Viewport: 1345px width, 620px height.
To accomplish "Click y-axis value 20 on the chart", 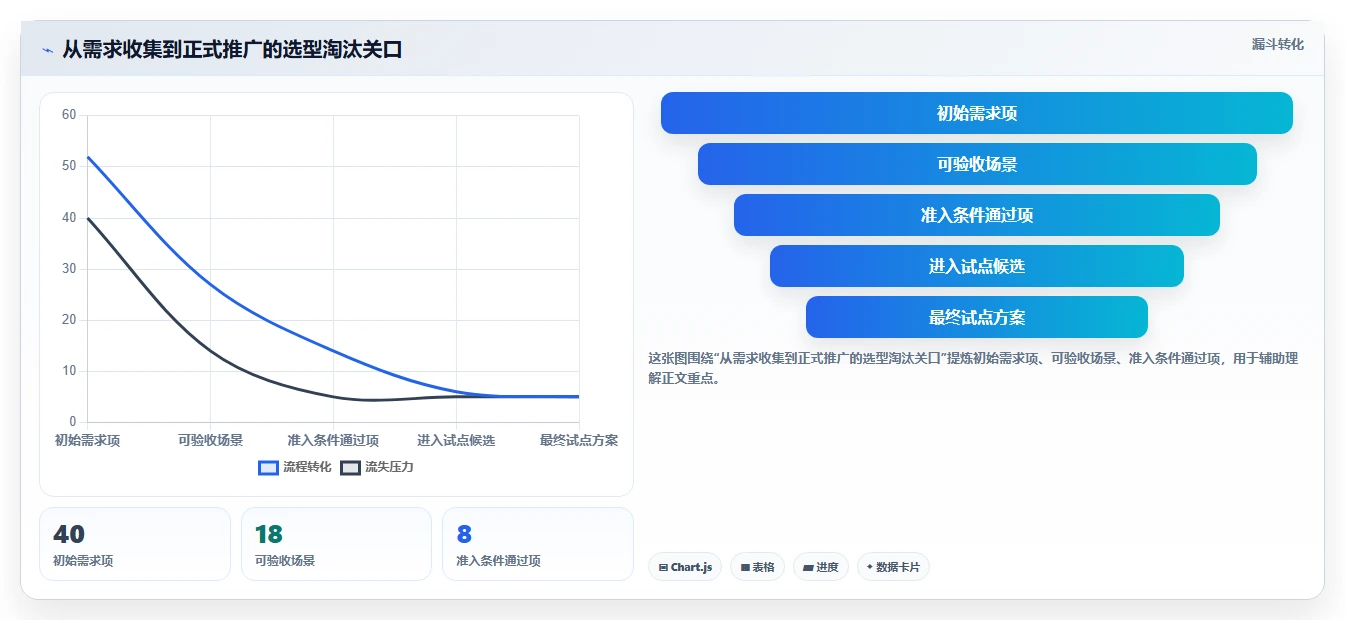I will tap(69, 320).
